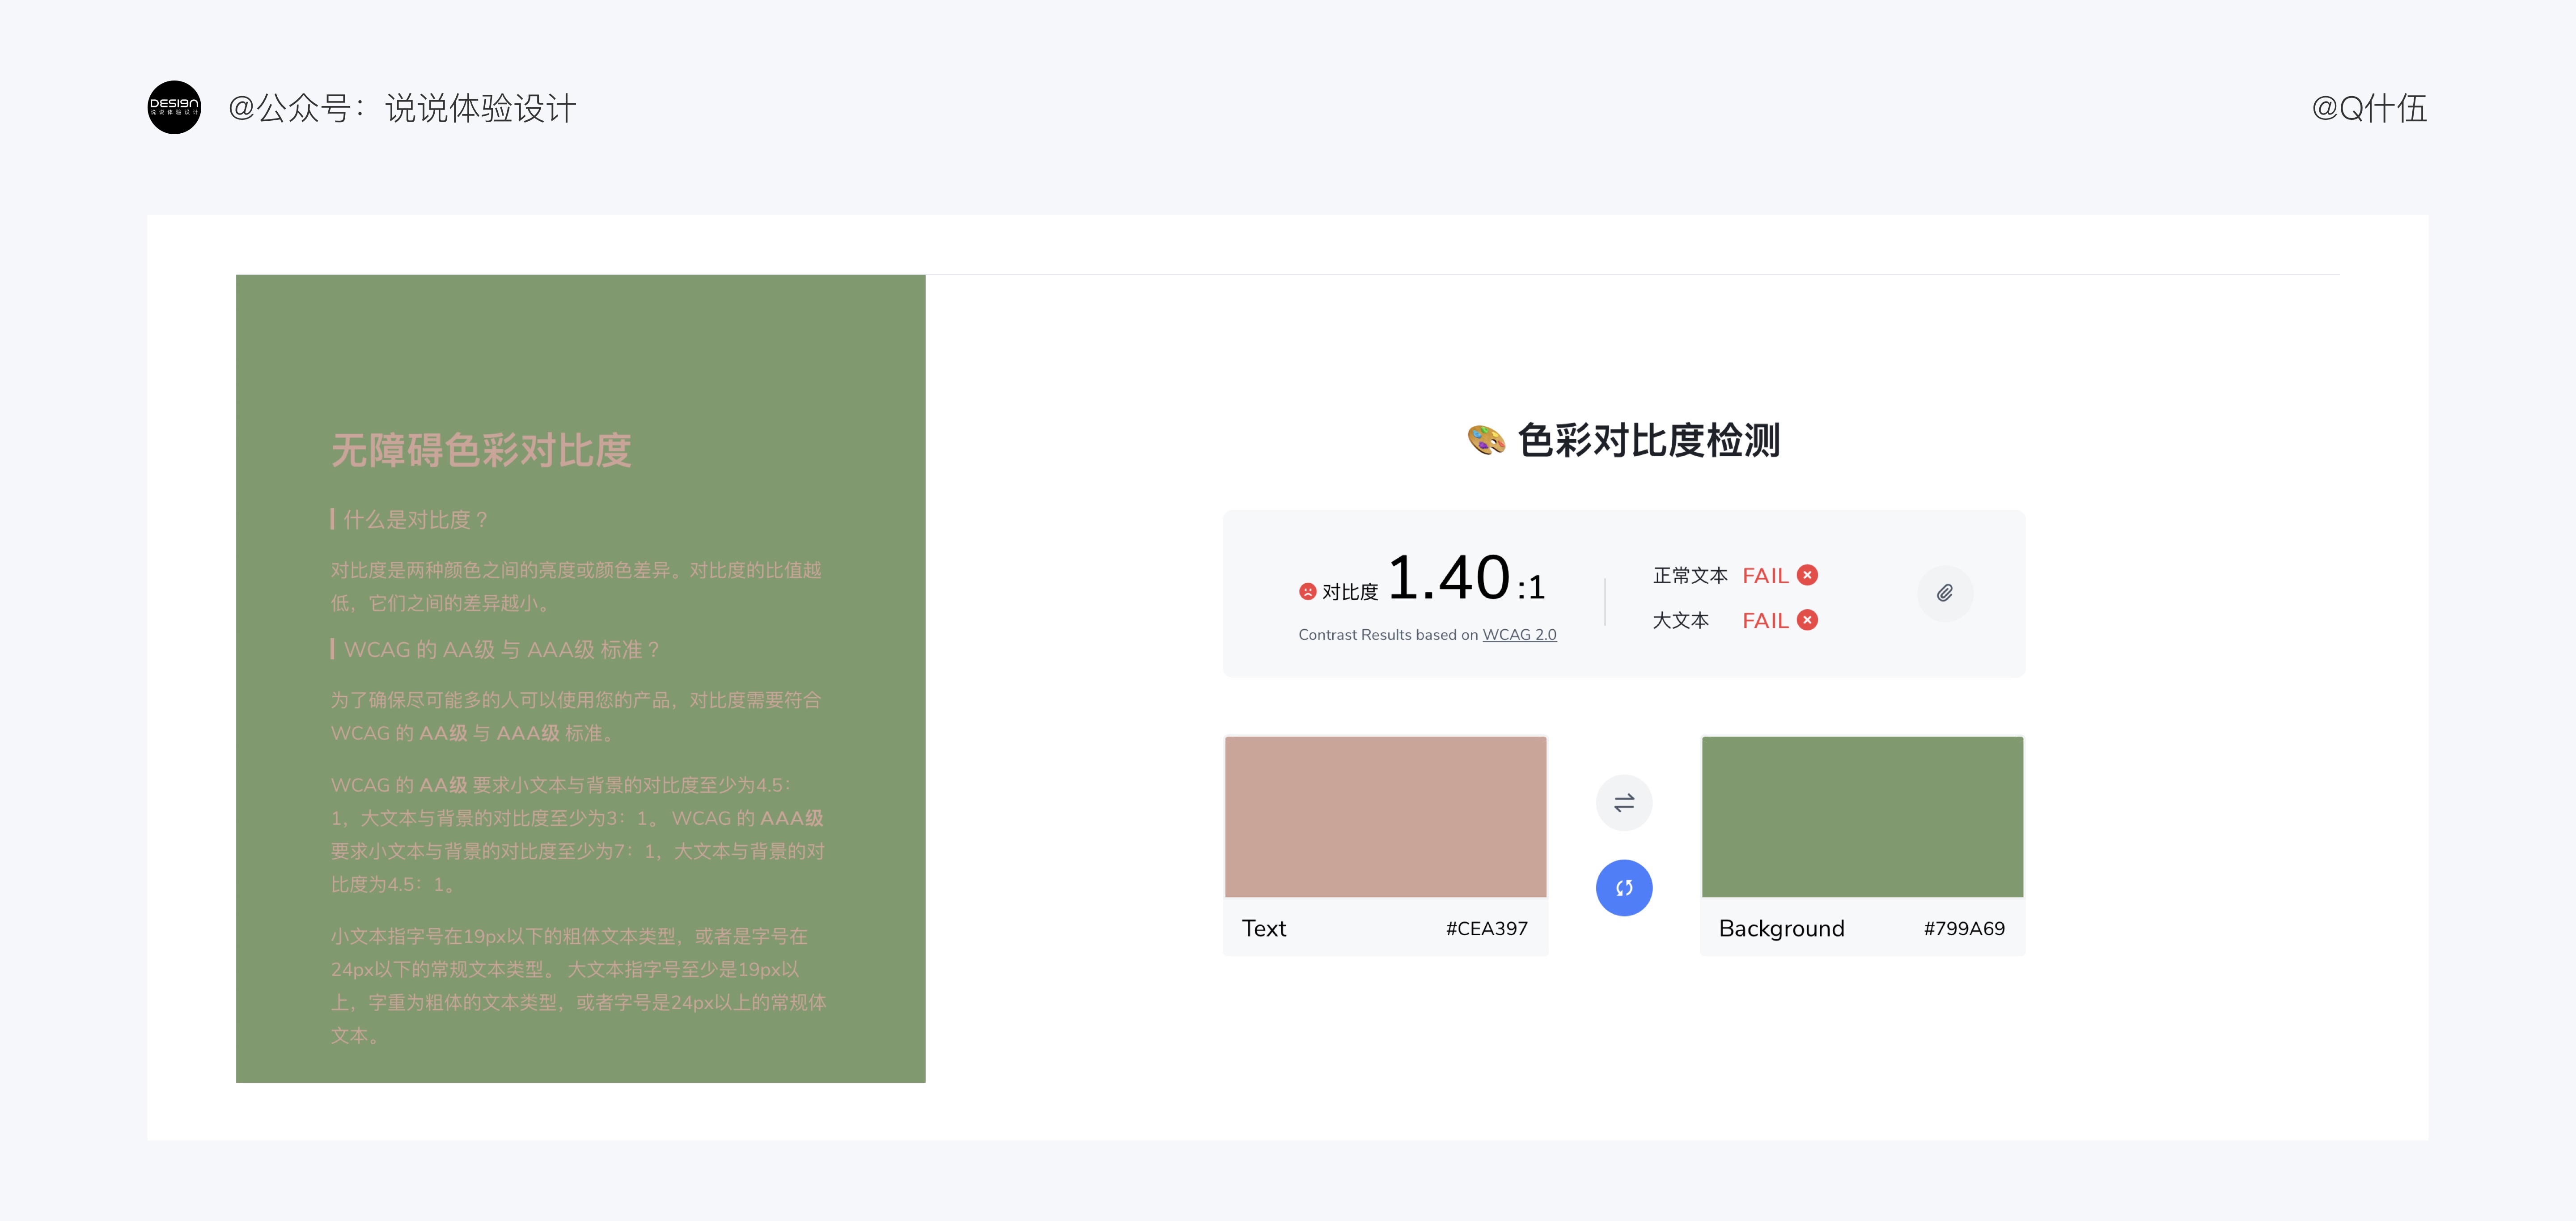Viewport: 2576px width, 1221px height.
Task: Click the 对比度 label
Action: pyautogui.click(x=1350, y=592)
